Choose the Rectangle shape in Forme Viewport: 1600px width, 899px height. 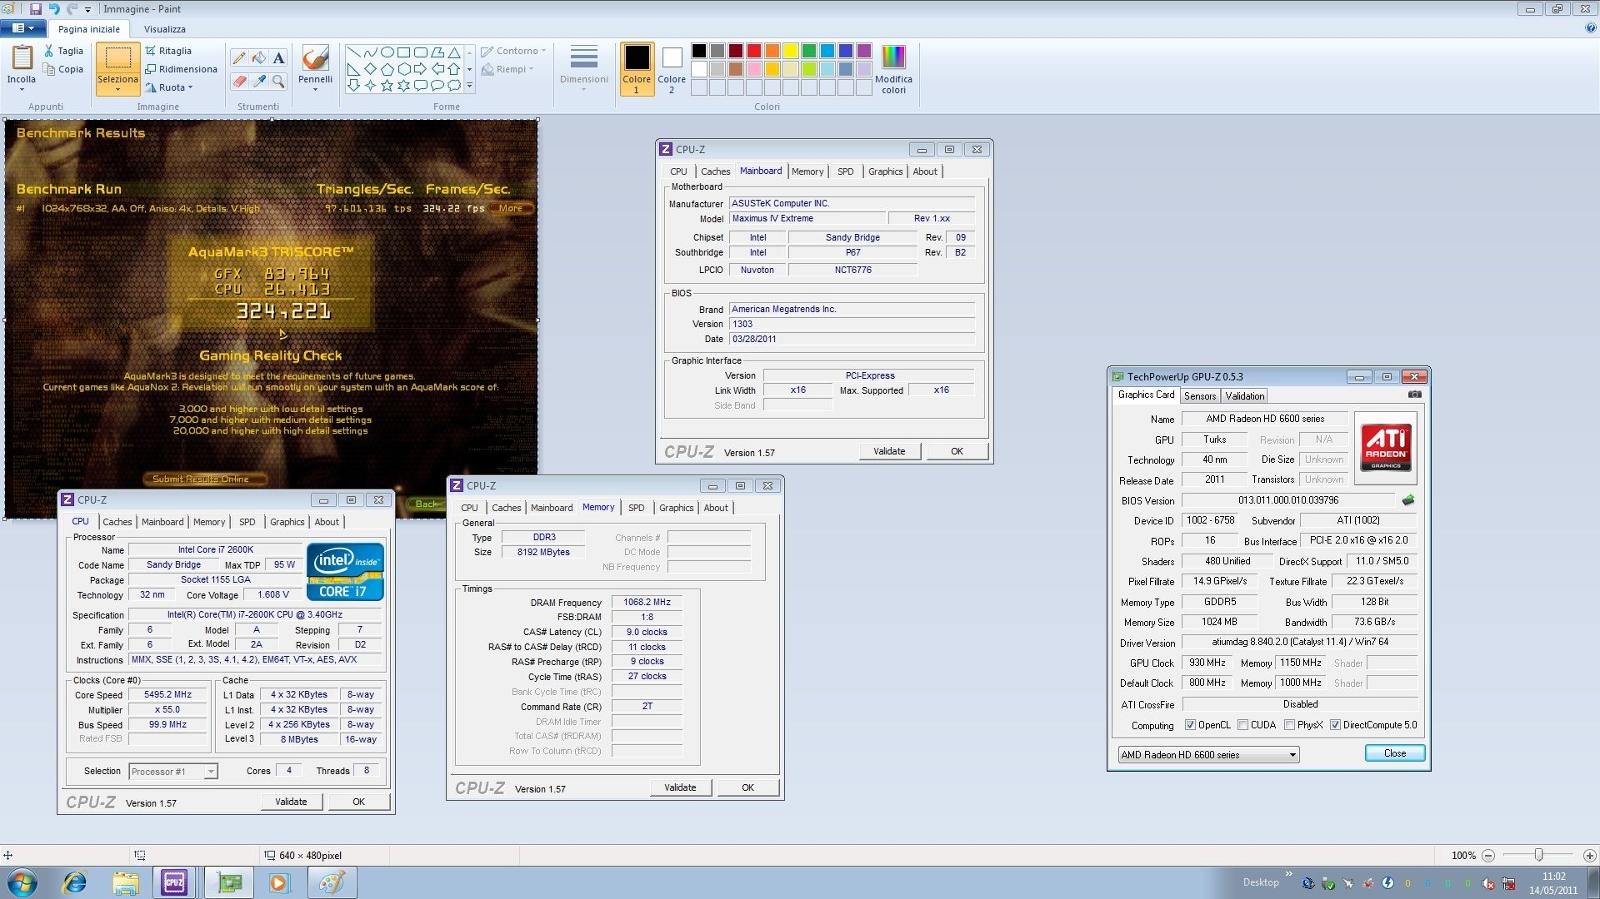(404, 52)
